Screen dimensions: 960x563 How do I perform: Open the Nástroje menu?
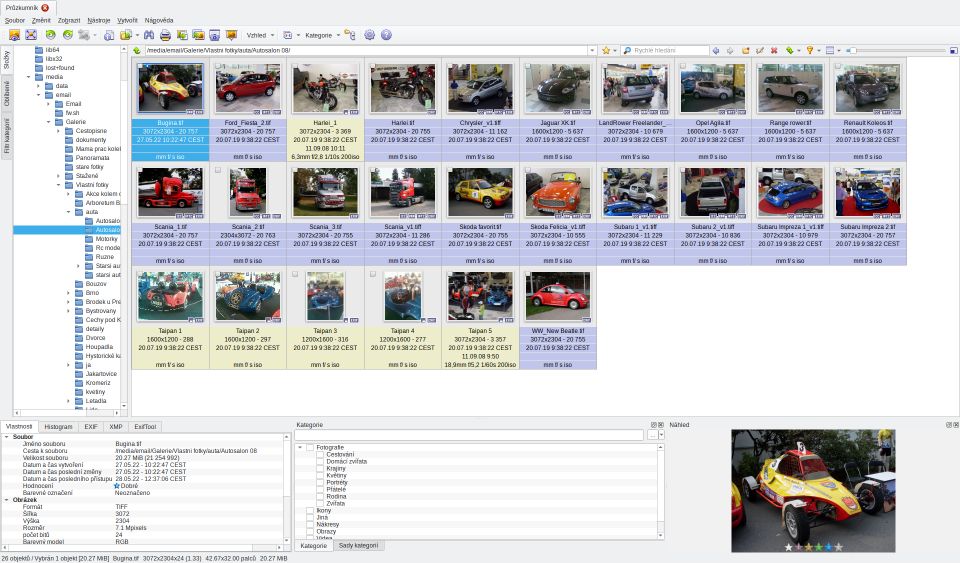(x=99, y=20)
